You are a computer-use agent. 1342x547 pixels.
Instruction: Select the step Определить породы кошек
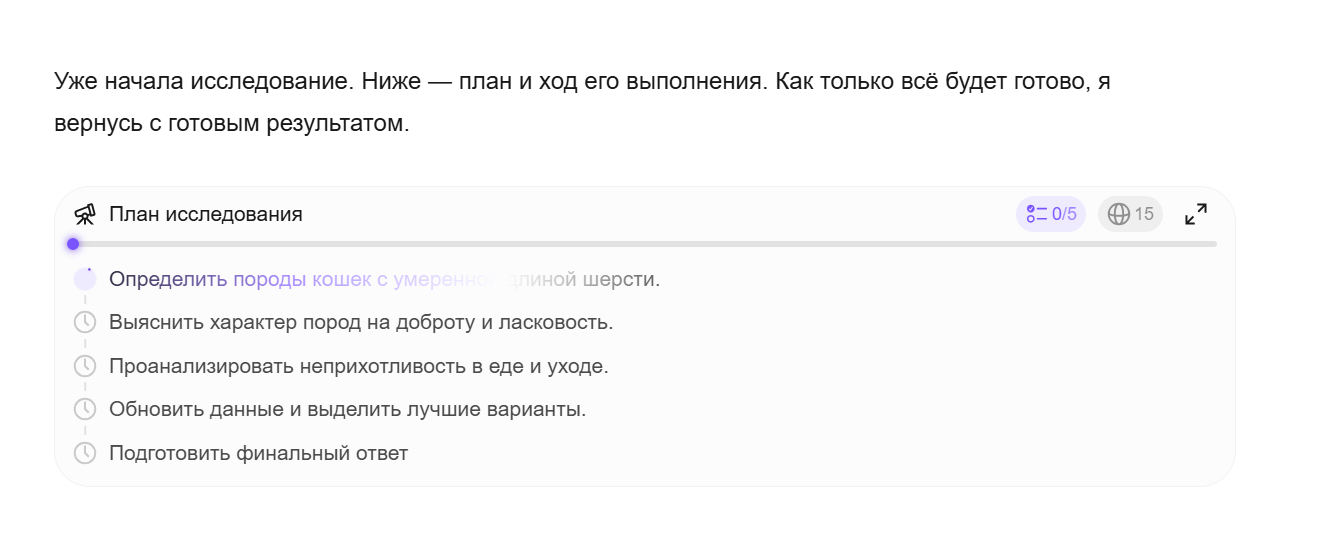click(x=384, y=279)
